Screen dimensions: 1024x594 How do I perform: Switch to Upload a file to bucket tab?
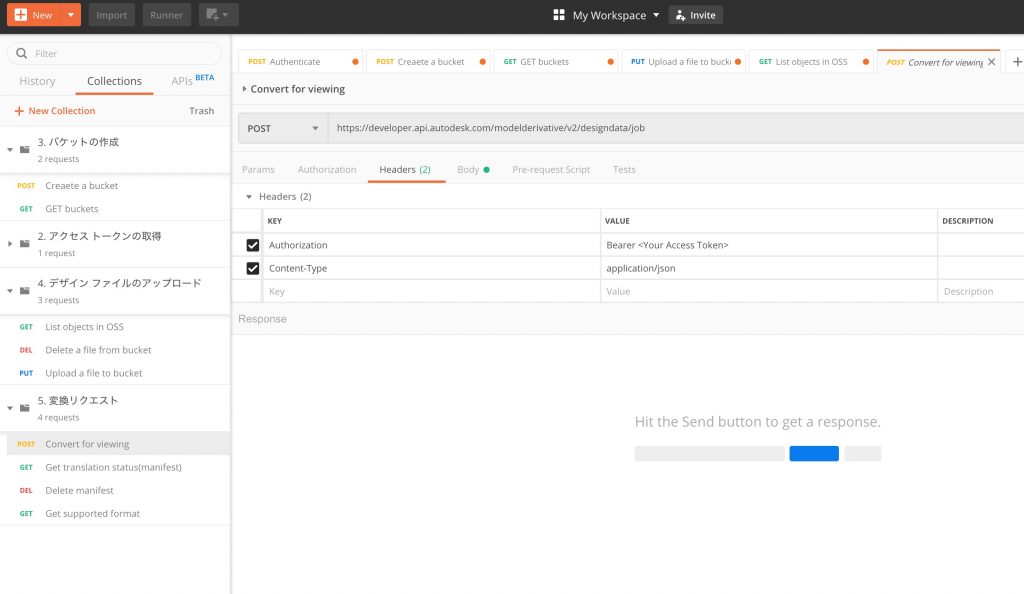point(683,62)
